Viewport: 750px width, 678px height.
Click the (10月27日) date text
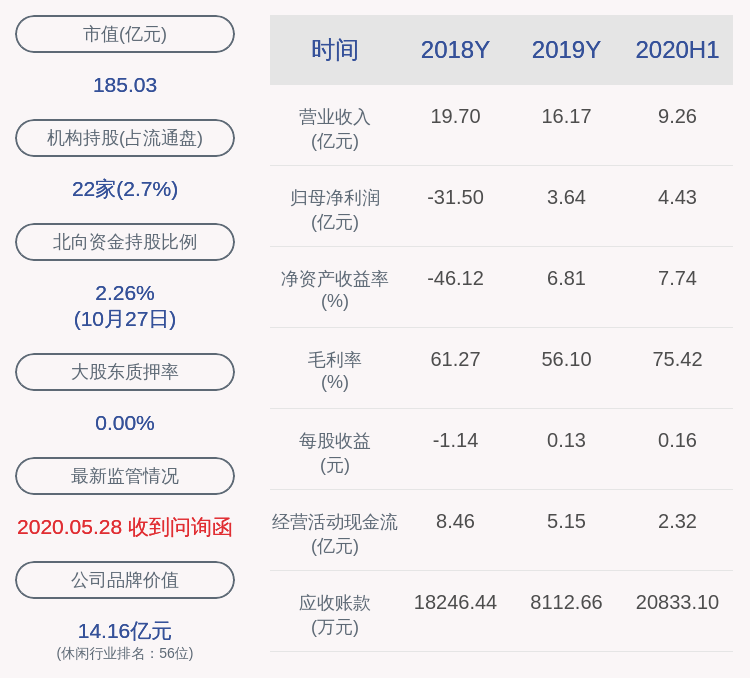click(x=125, y=319)
